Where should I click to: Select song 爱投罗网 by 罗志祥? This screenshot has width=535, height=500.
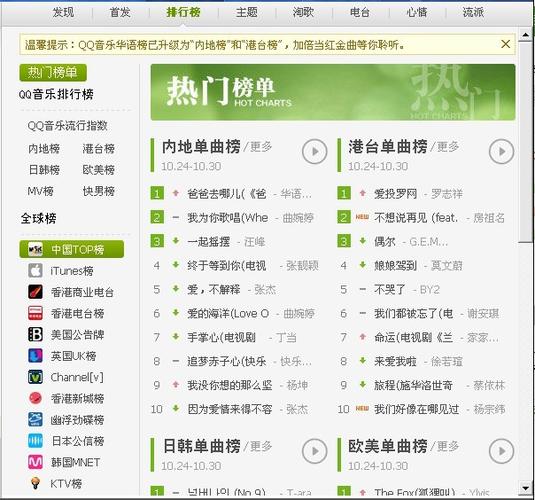click(x=395, y=194)
